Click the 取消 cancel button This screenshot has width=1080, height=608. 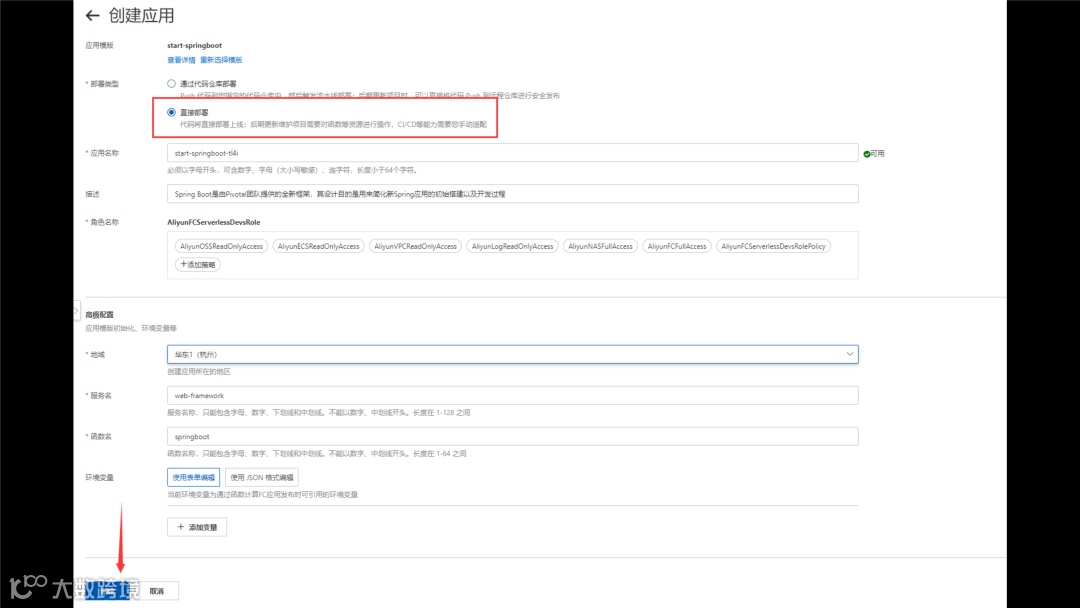(157, 591)
